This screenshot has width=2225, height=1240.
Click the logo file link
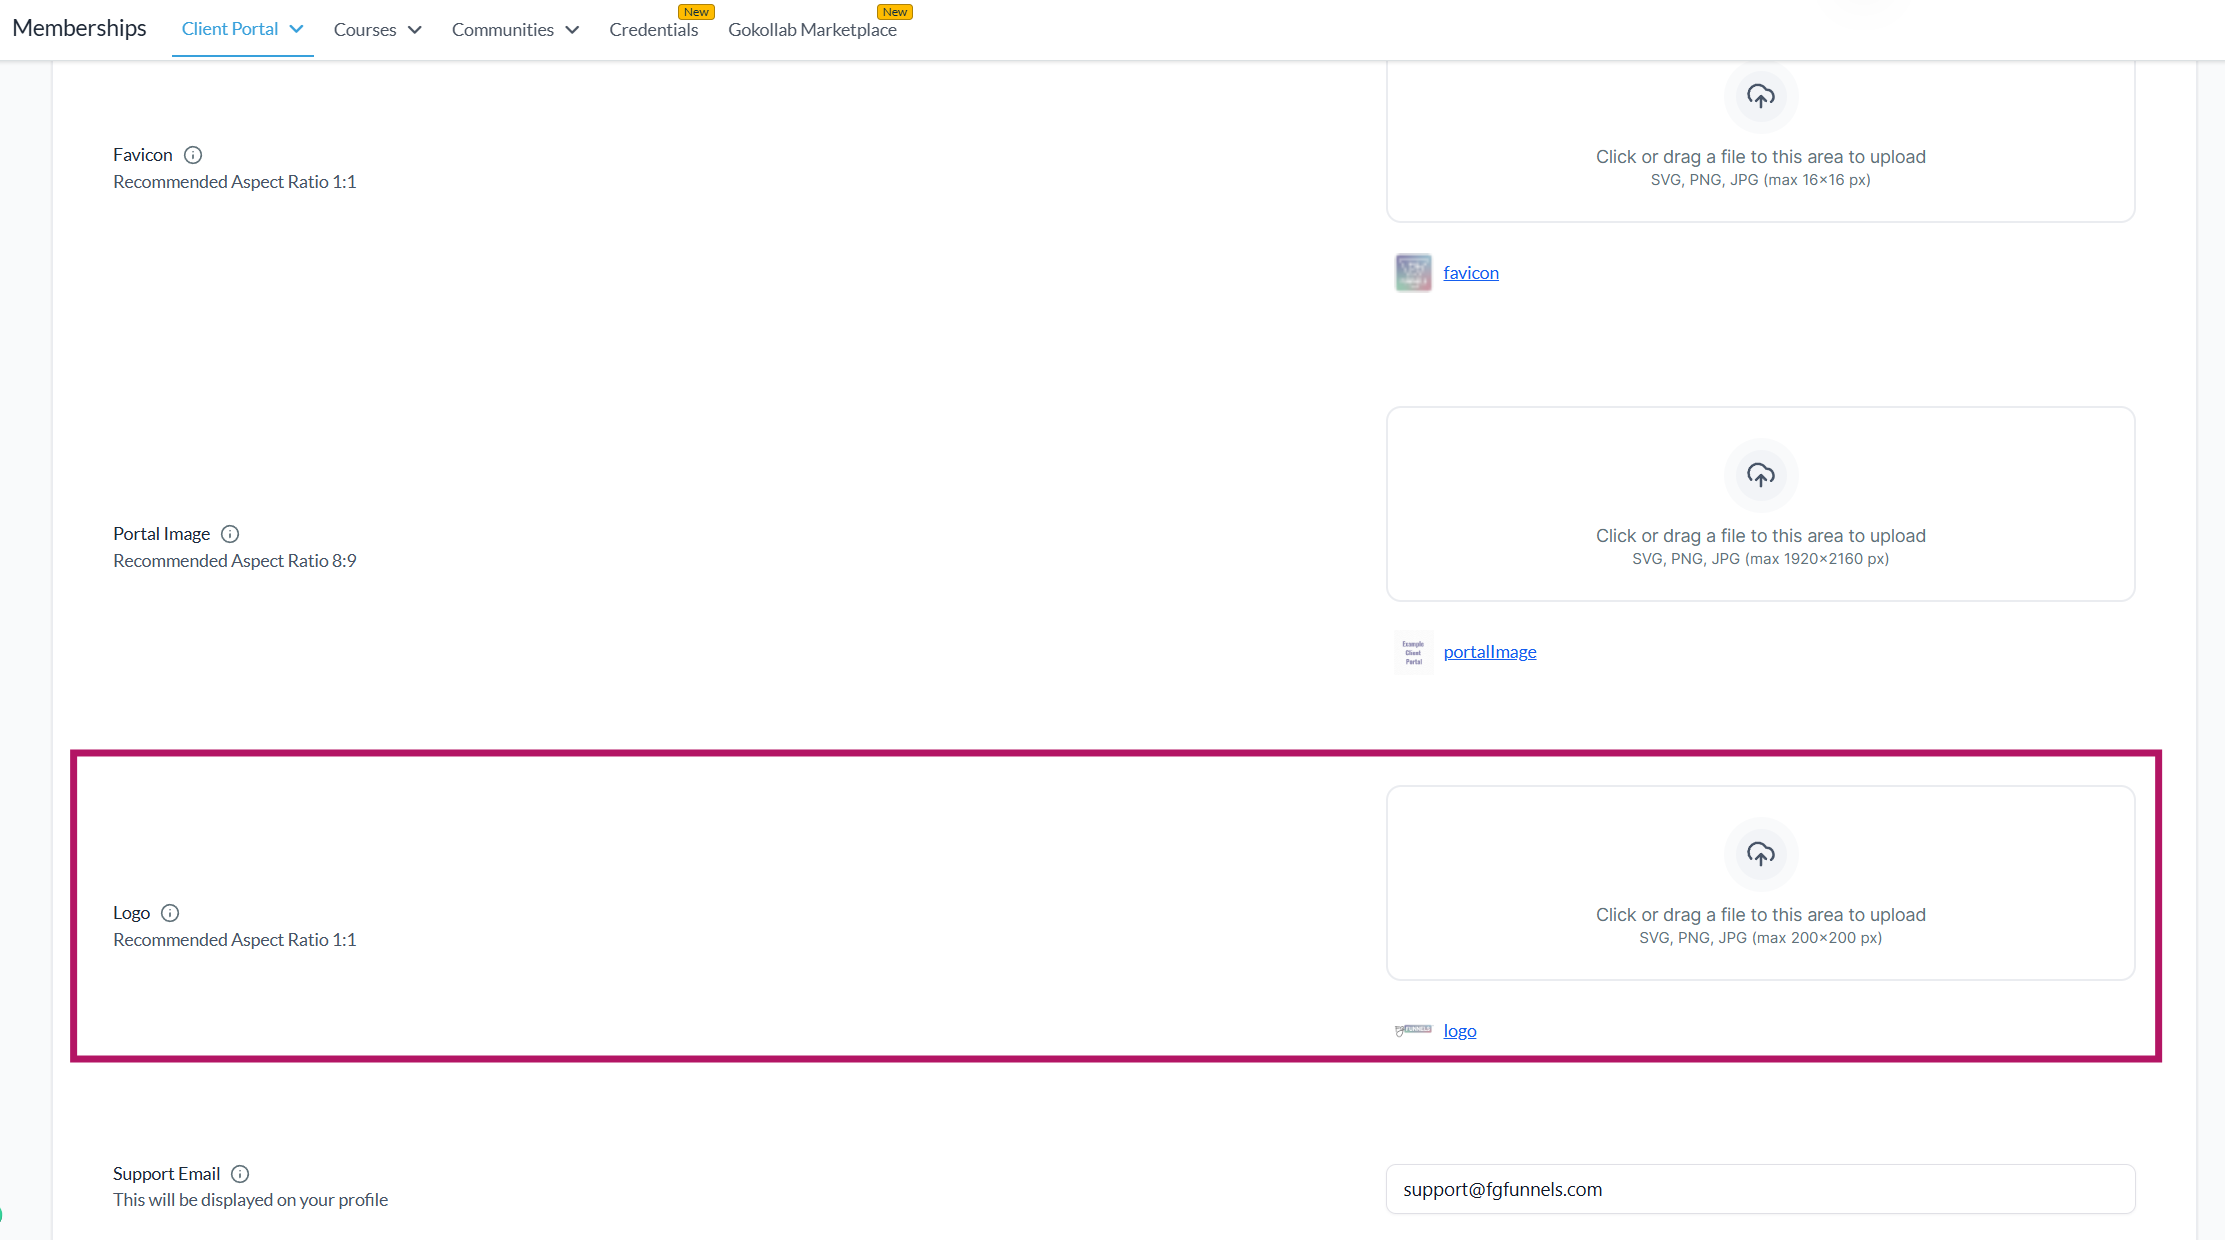pos(1459,1031)
